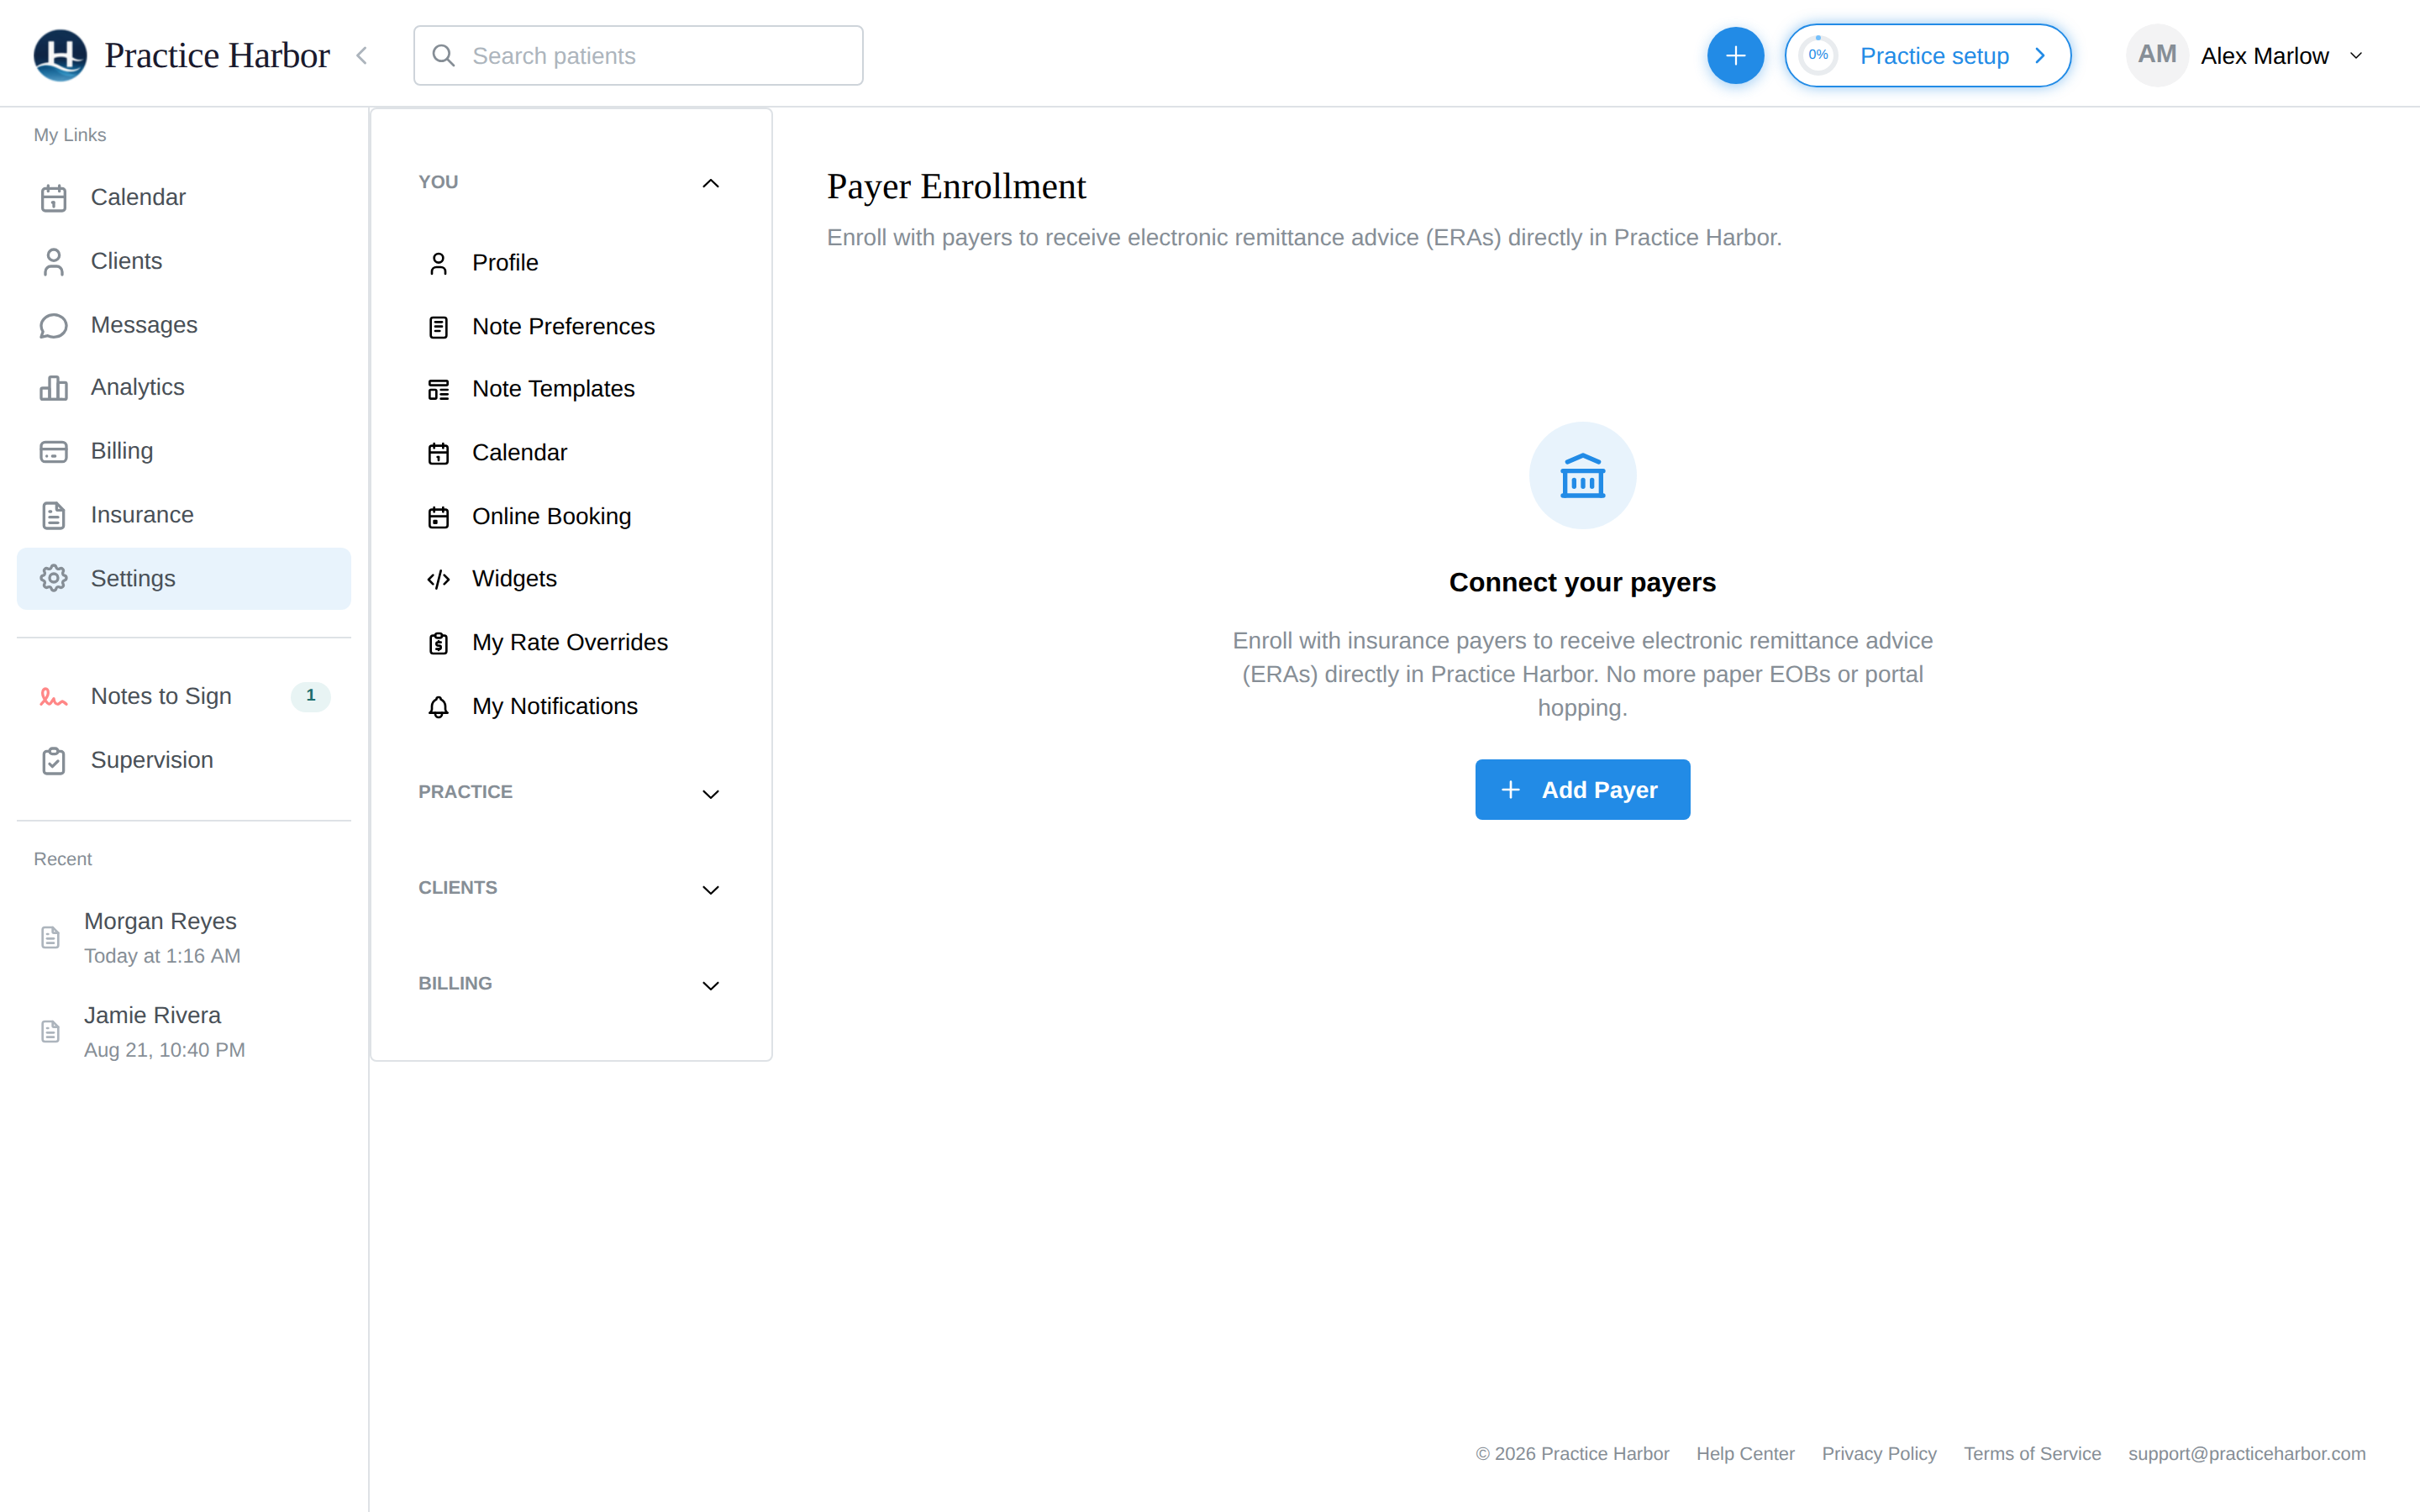Screen dimensions: 2420x1512
Task: Click the Insurance document icon
Action: (x=54, y=516)
